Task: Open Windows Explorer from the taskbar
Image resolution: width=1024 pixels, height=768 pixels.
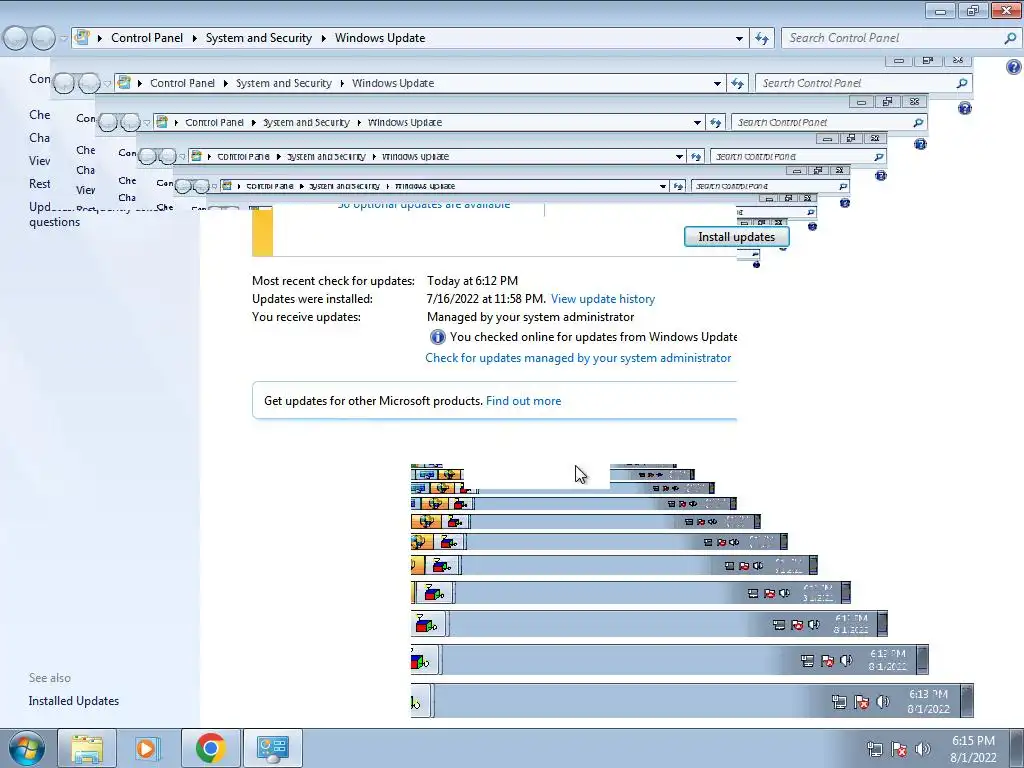Action: (x=87, y=748)
